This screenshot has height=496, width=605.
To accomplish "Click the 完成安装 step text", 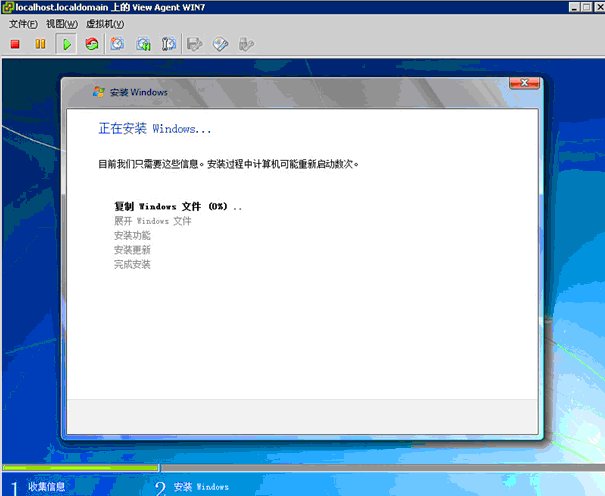I will pos(132,264).
